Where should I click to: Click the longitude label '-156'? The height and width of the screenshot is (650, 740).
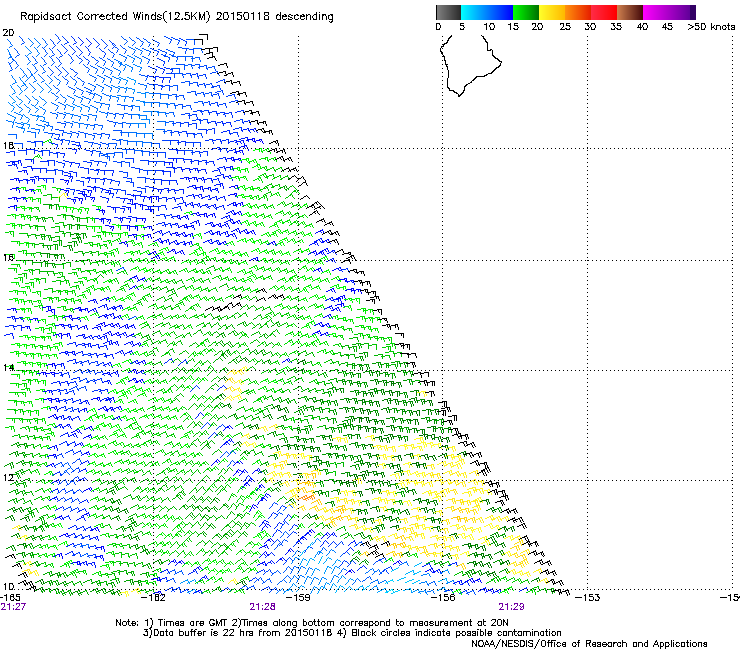(x=443, y=598)
